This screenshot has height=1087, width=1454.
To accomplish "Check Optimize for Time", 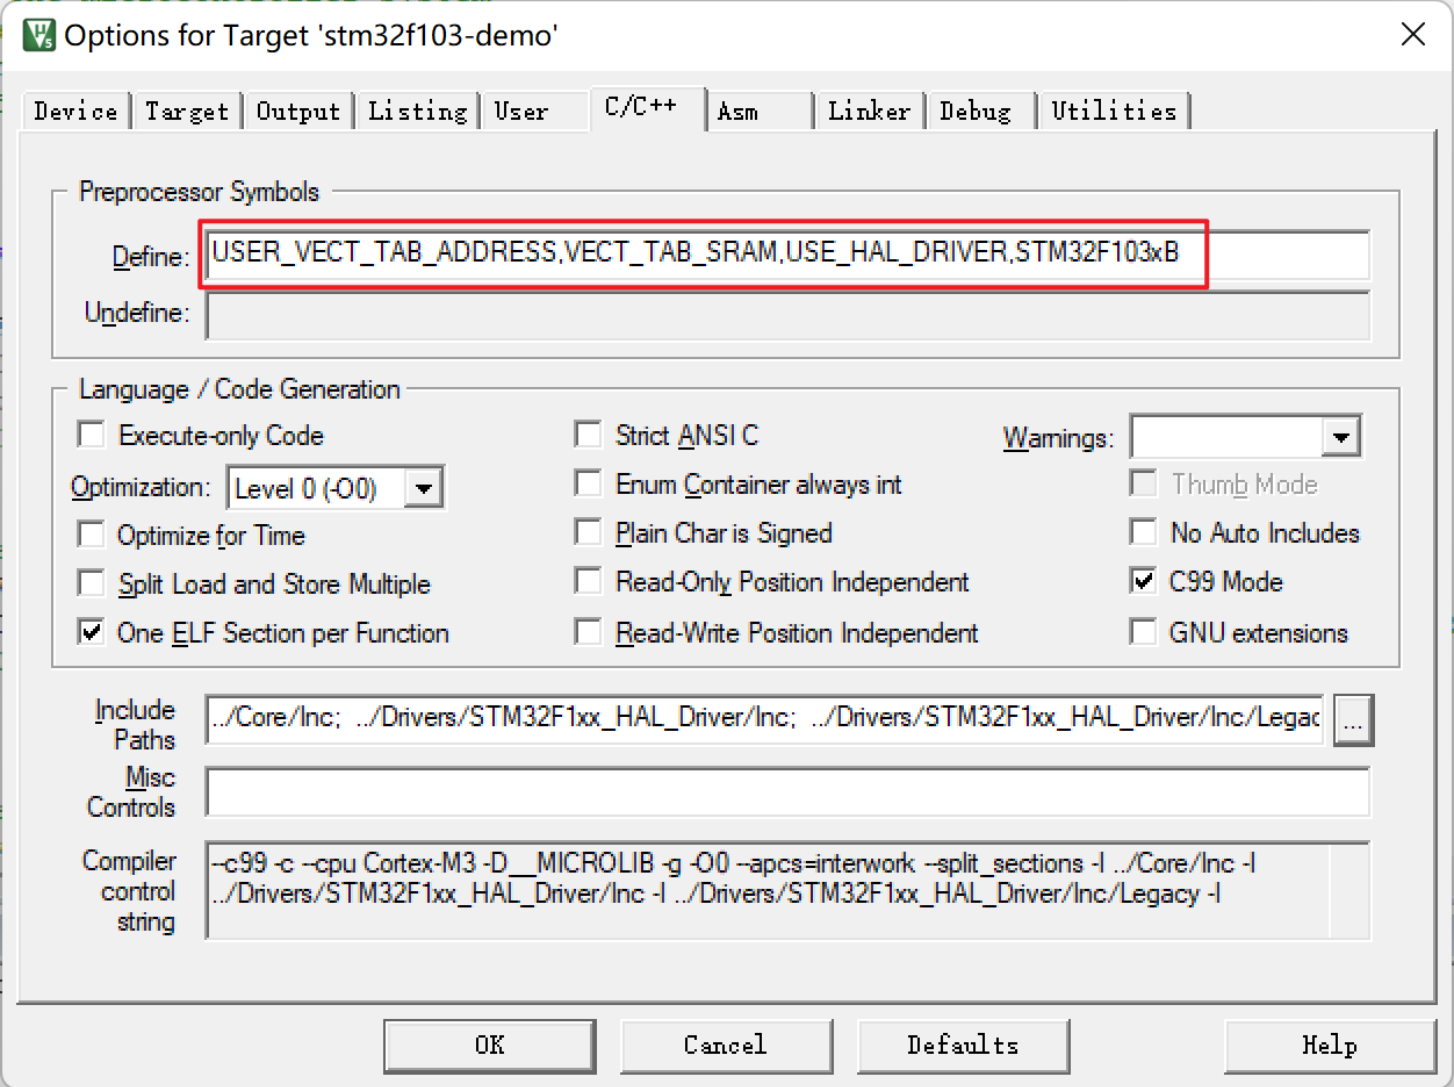I will tap(90, 533).
